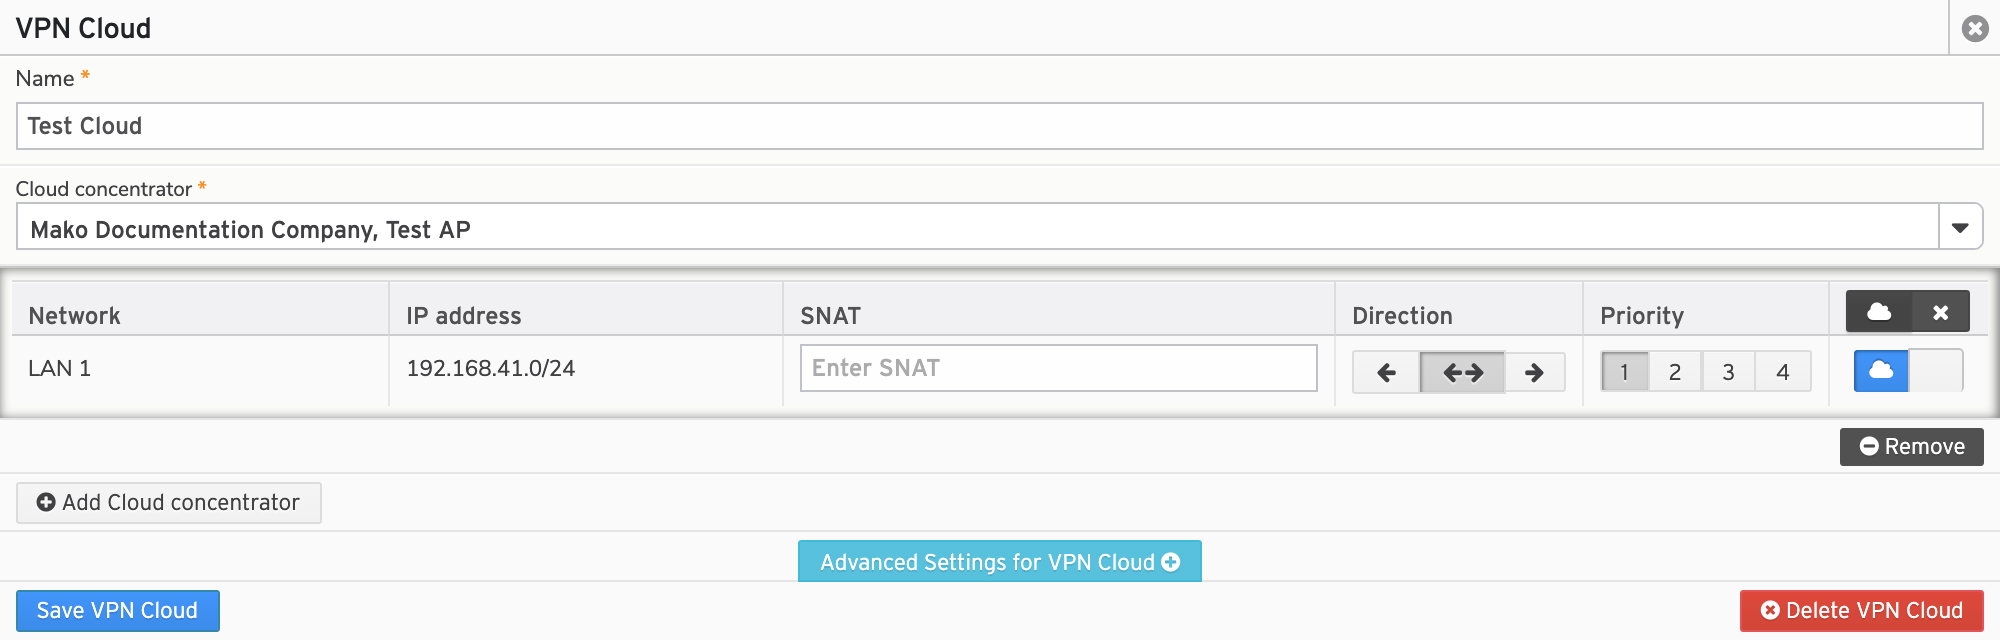This screenshot has height=640, width=2000.
Task: Open the Cloud concentrator dropdown
Action: (x=1961, y=227)
